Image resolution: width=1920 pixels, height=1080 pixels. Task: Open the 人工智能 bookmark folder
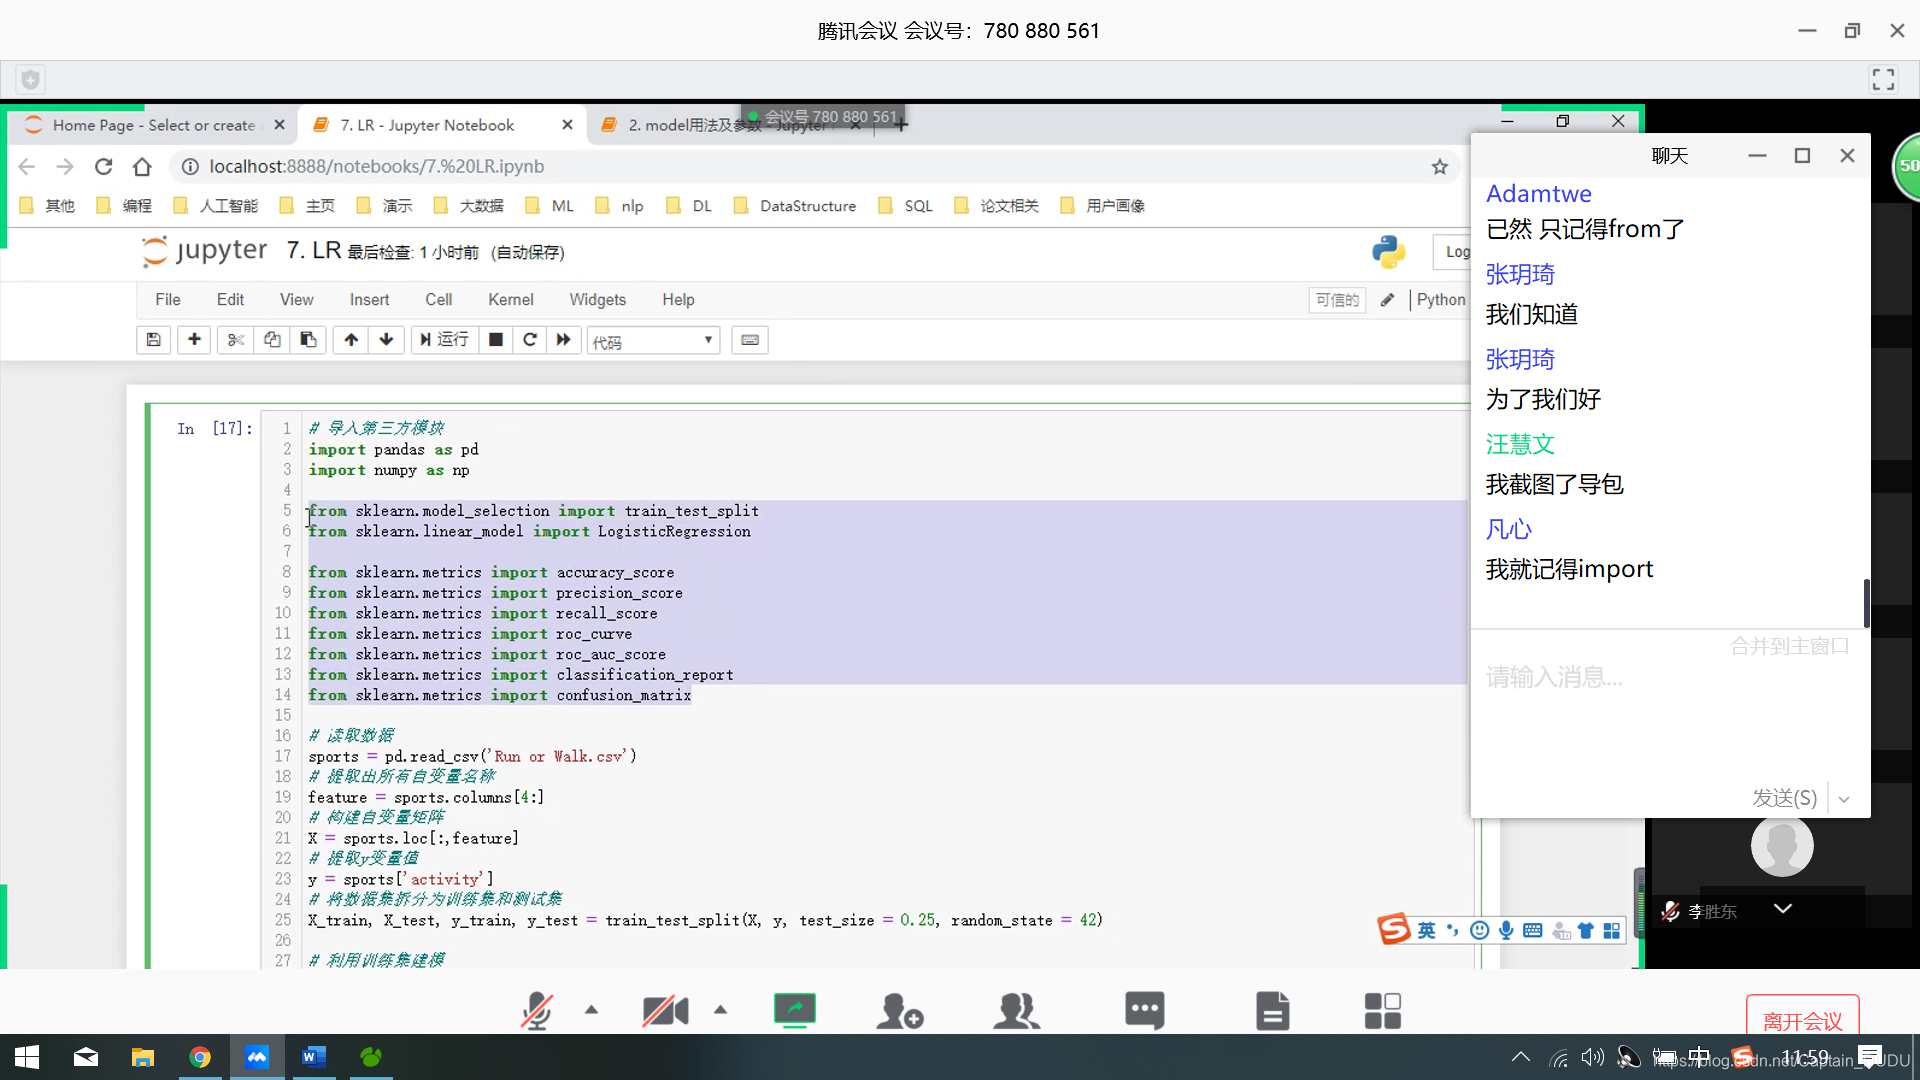click(x=216, y=206)
